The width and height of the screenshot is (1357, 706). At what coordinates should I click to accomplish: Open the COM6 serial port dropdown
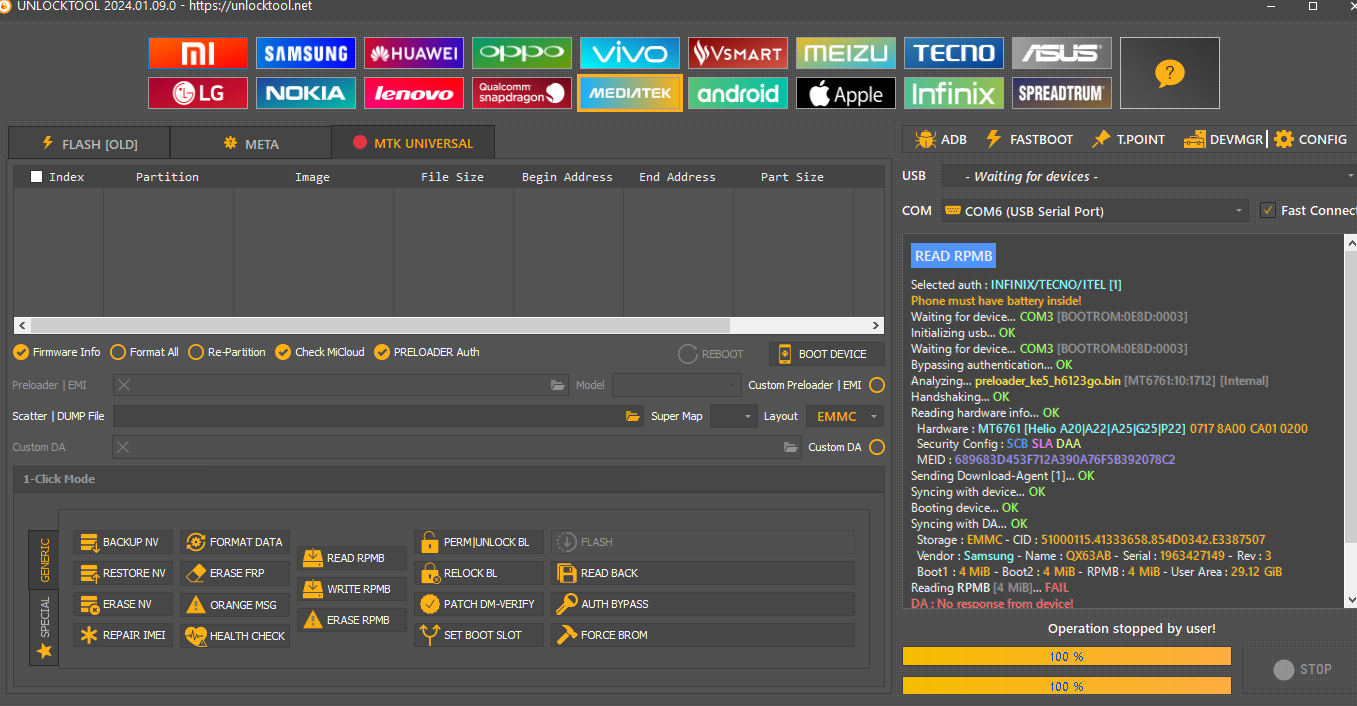pos(1094,211)
